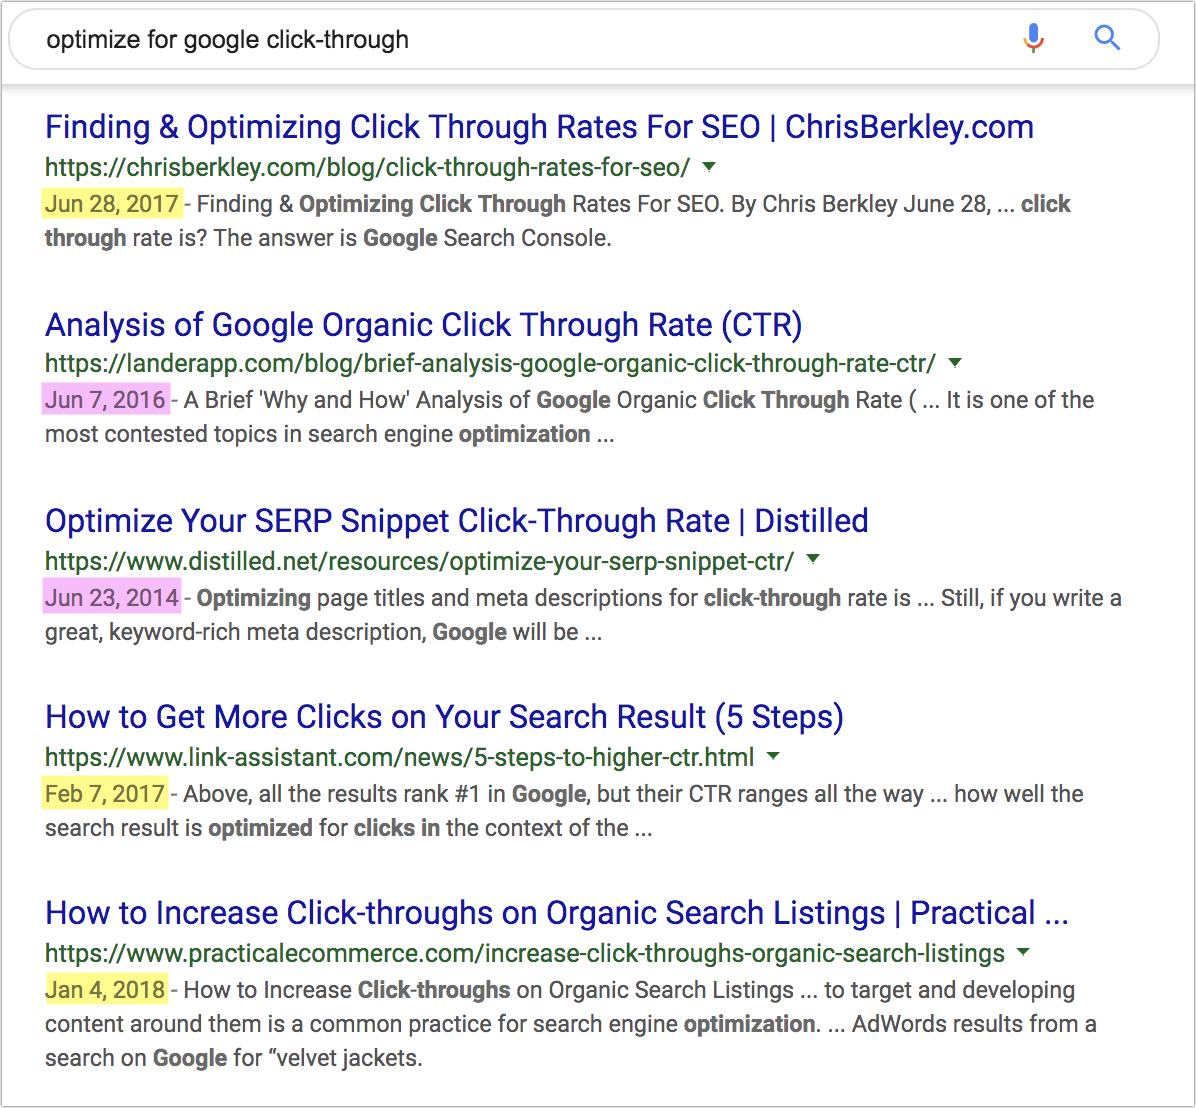Click the highlighted Jun 28, 2017 date
The image size is (1196, 1108).
[112, 204]
